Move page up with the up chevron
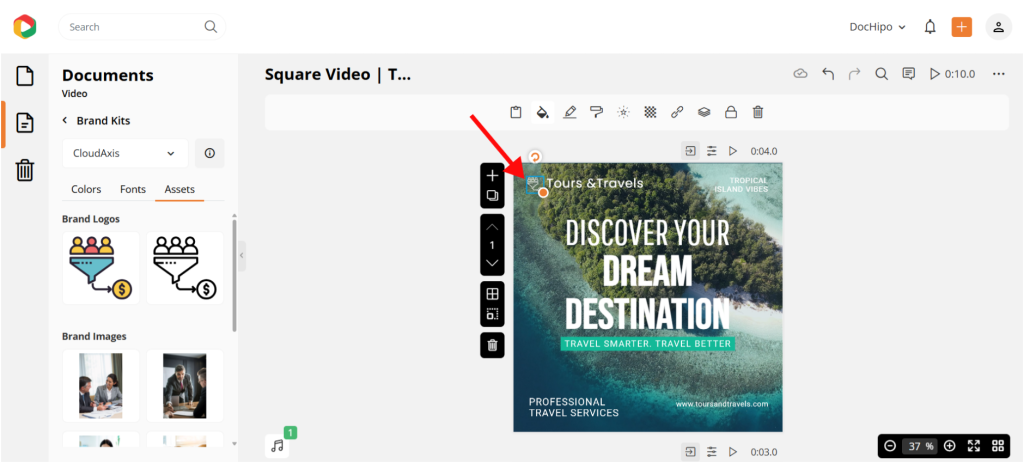The height and width of the screenshot is (463, 1024). click(x=492, y=227)
